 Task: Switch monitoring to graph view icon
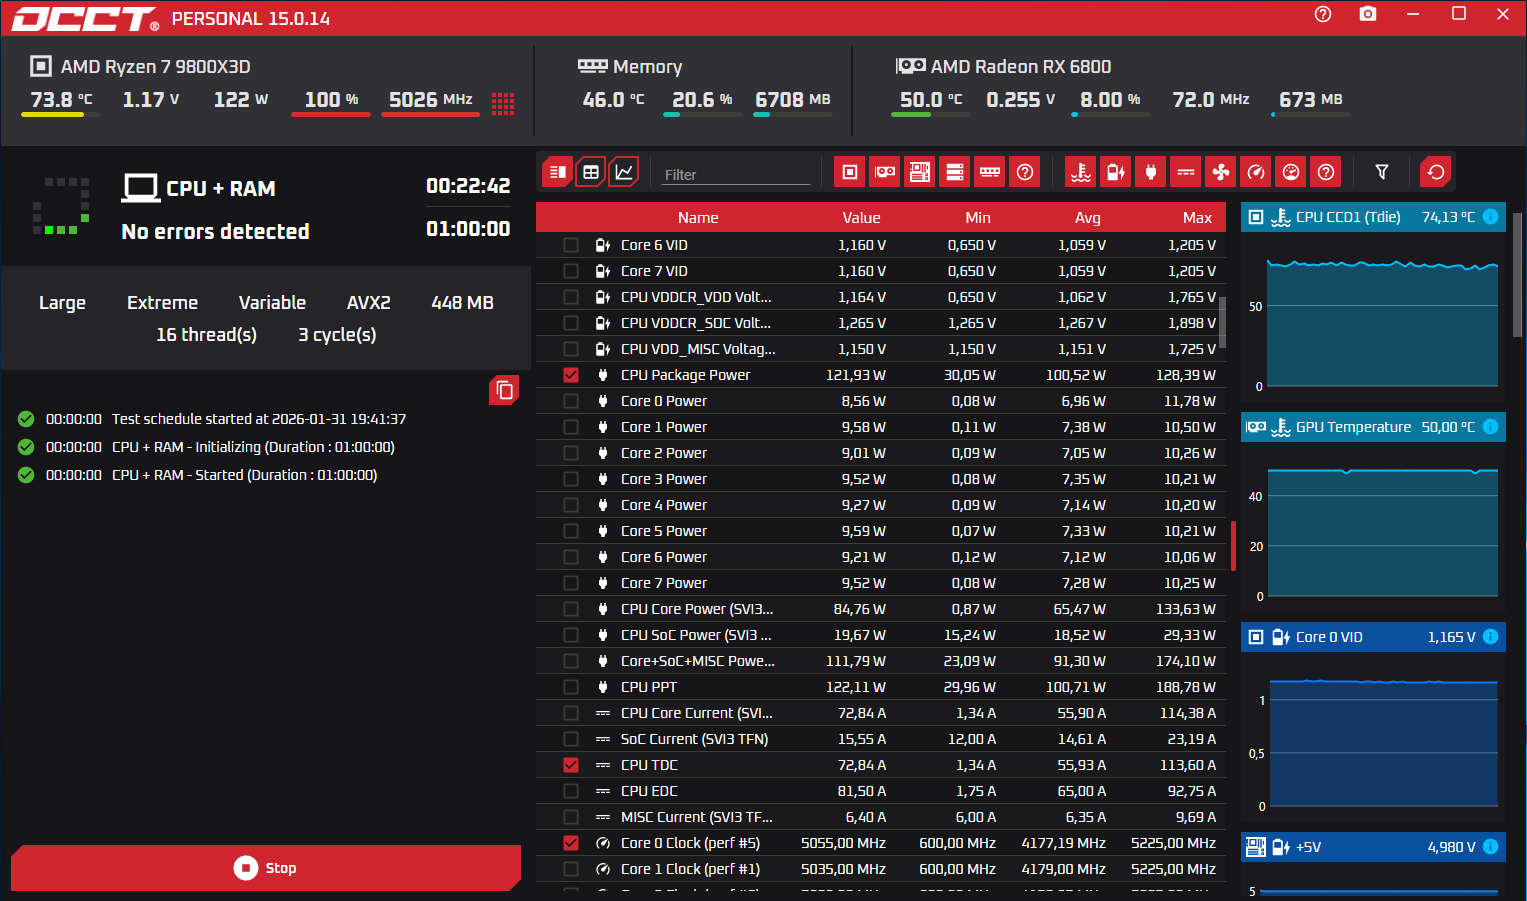(x=624, y=172)
